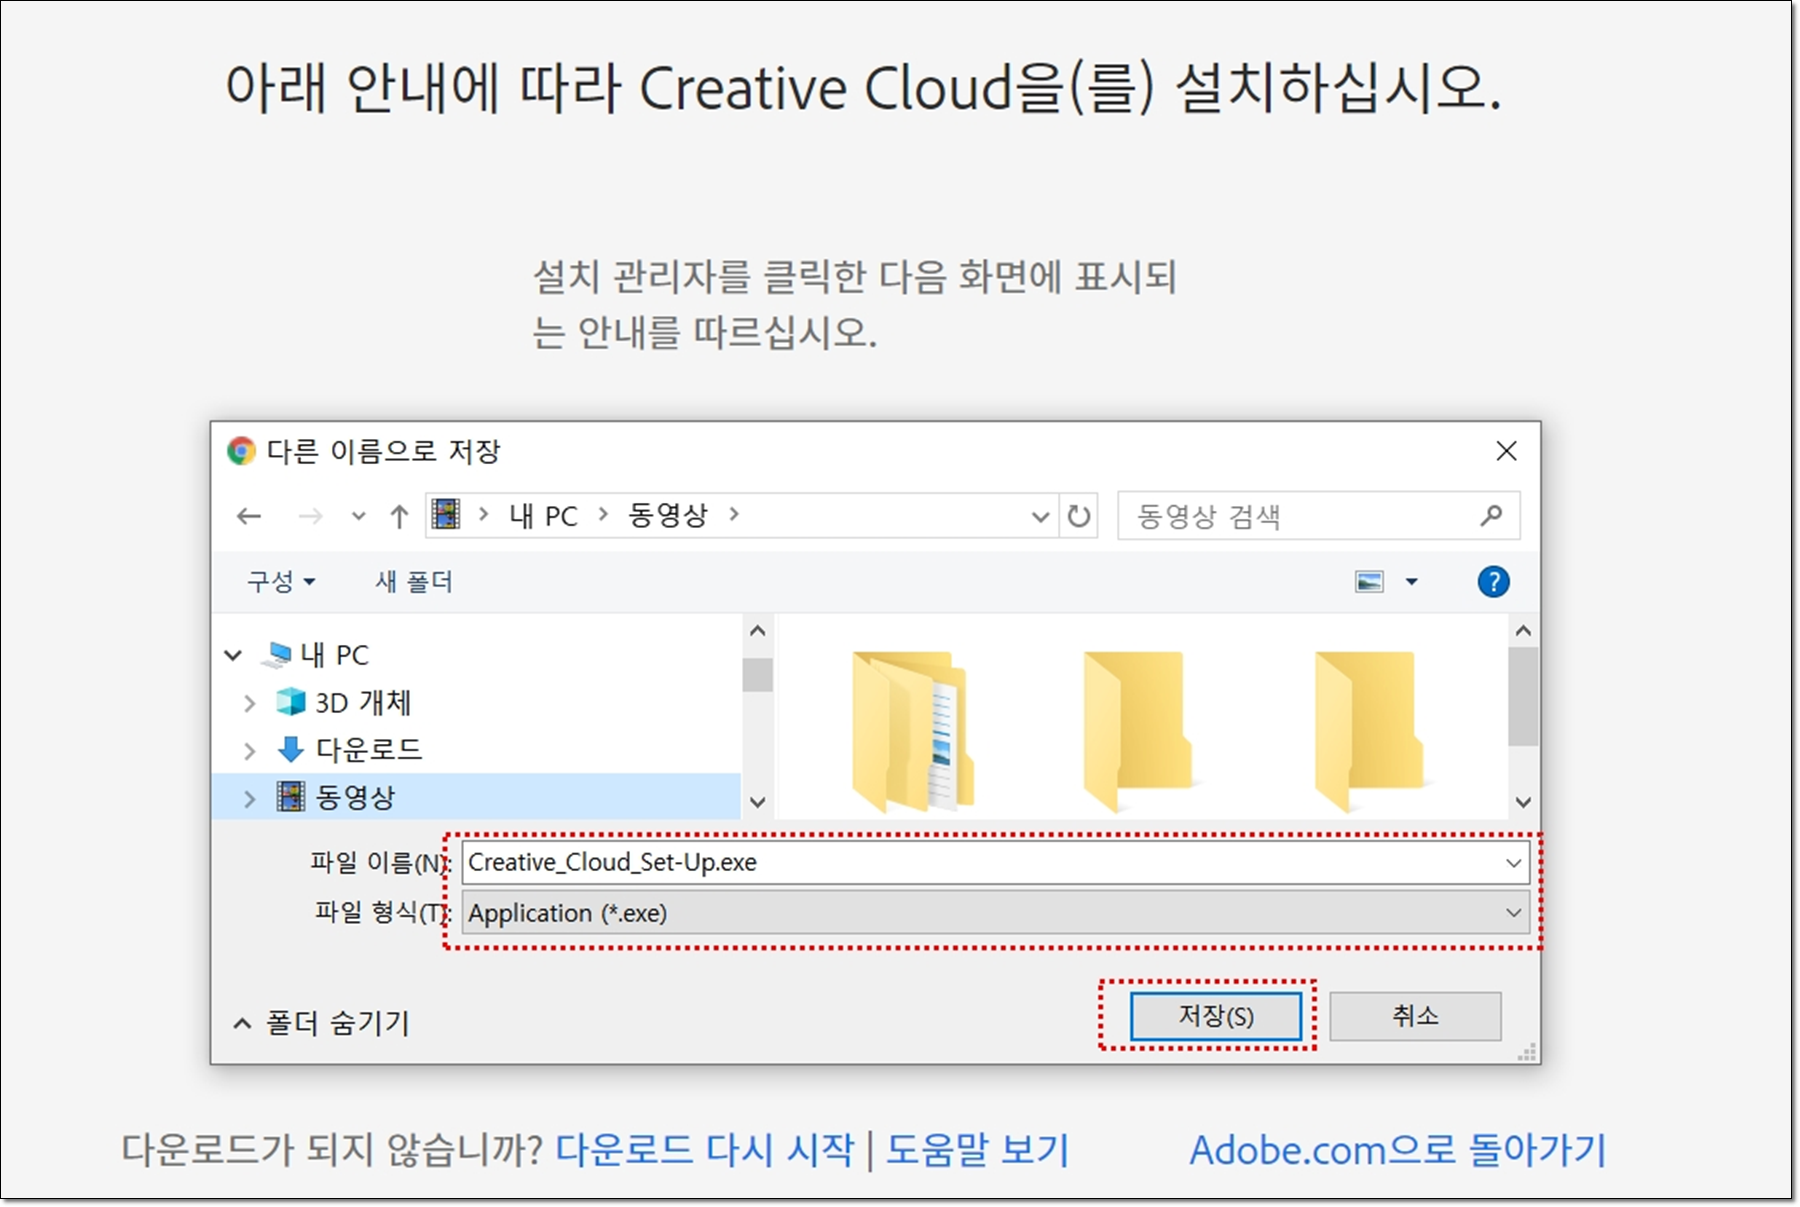The height and width of the screenshot is (1207, 1800).
Task: Click the file list scroll up arrow
Action: (1523, 630)
